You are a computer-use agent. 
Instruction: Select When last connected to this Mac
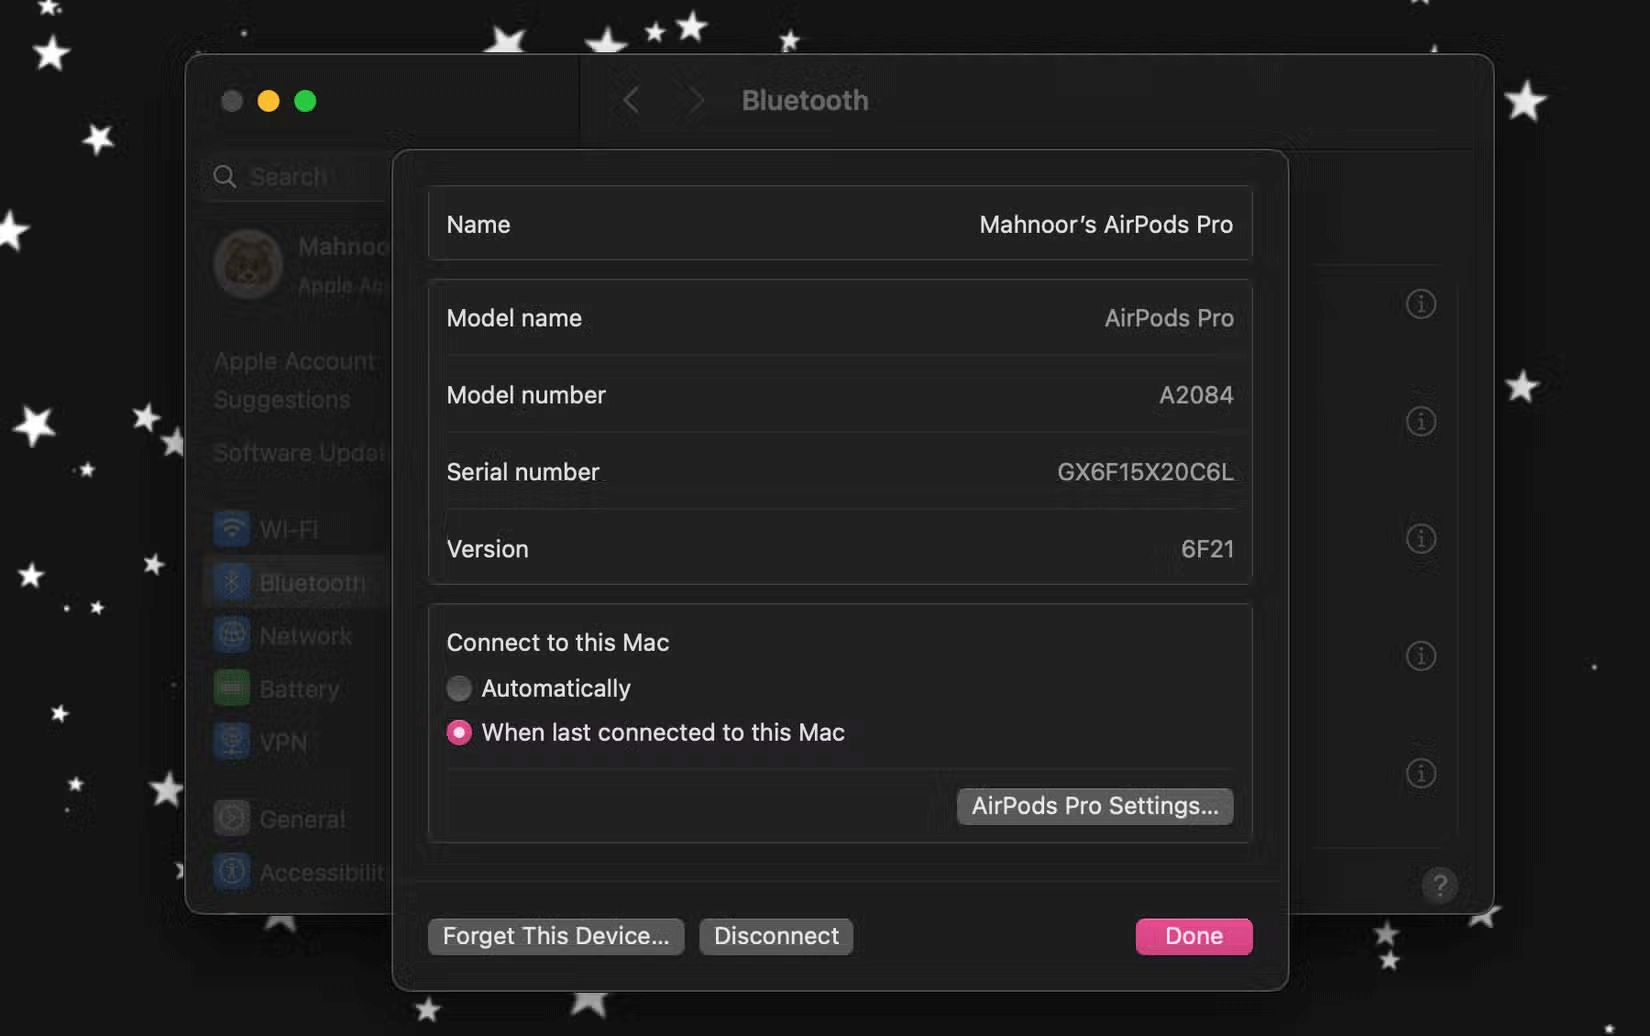pos(459,732)
